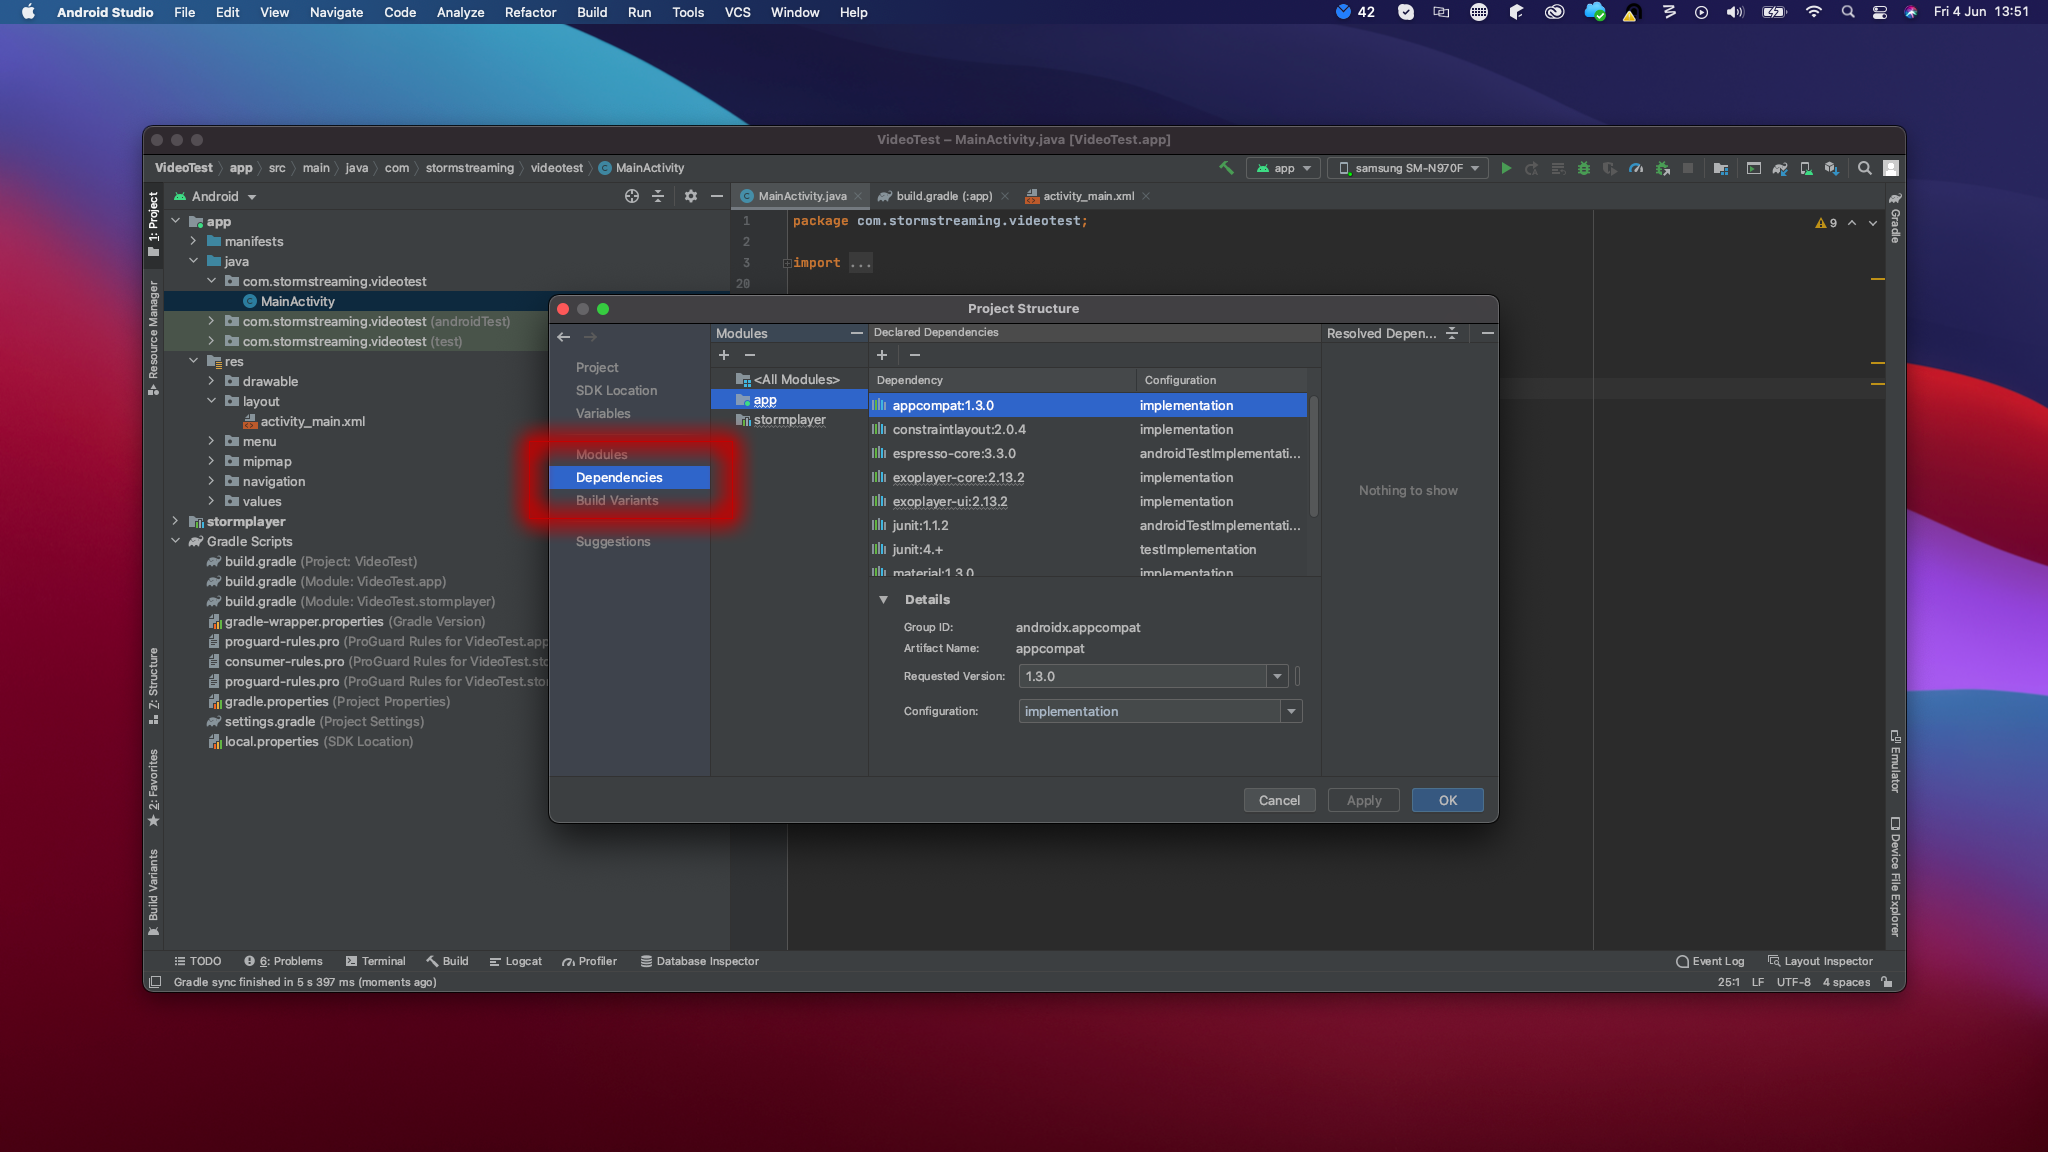
Task: Open the Emulator tool window
Action: tap(1895, 762)
